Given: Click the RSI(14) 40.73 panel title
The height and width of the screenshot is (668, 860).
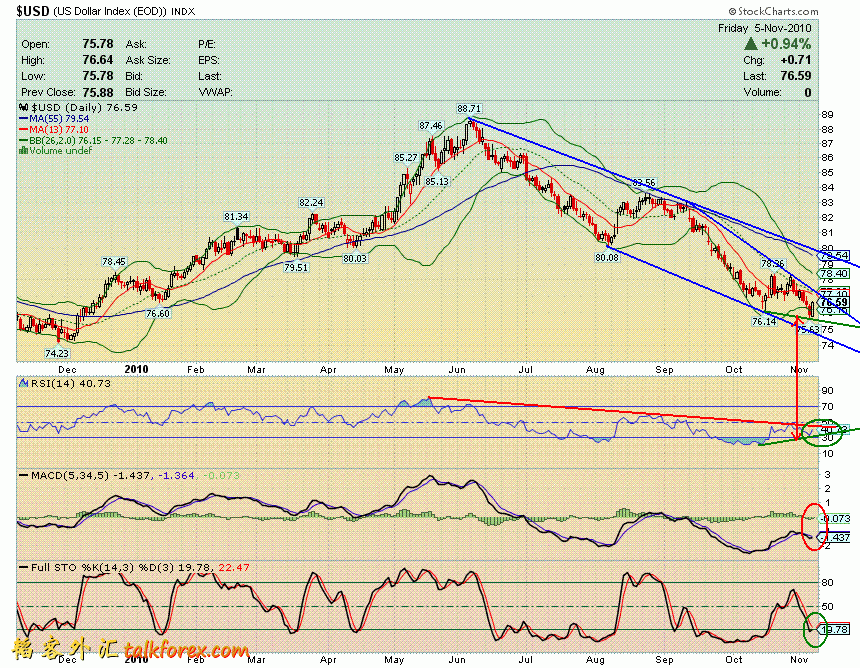Looking at the screenshot, I should pos(71,383).
